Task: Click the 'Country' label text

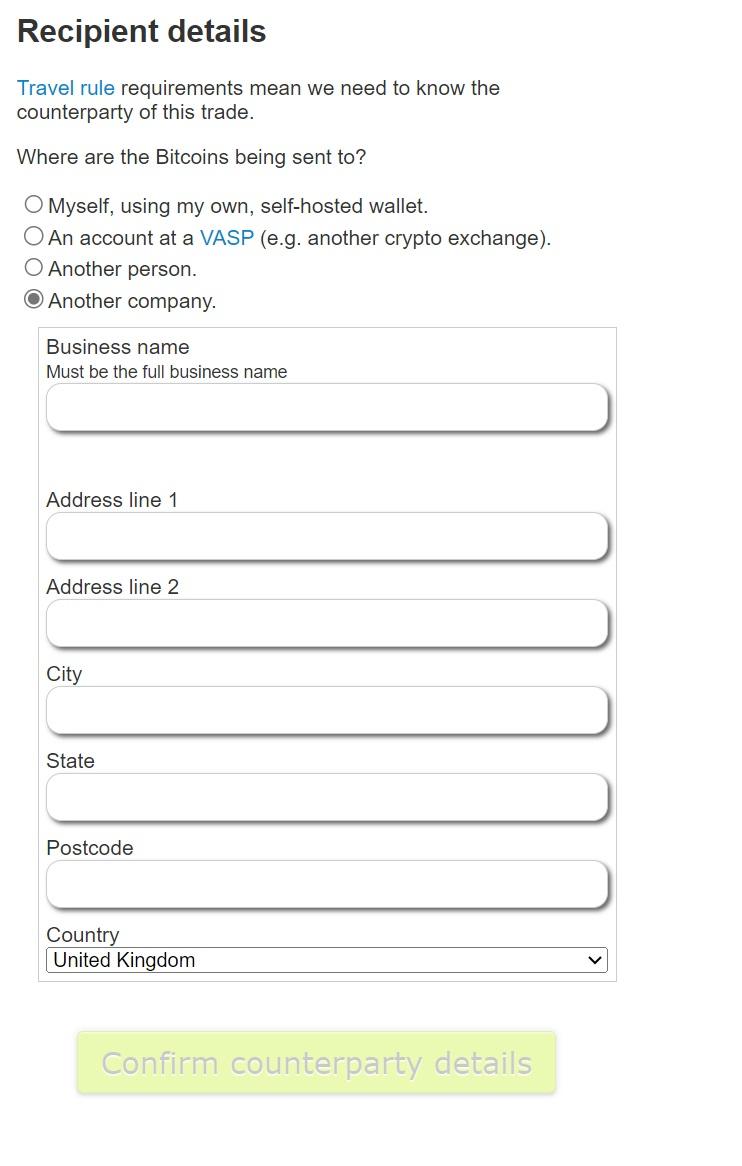Action: click(83, 935)
